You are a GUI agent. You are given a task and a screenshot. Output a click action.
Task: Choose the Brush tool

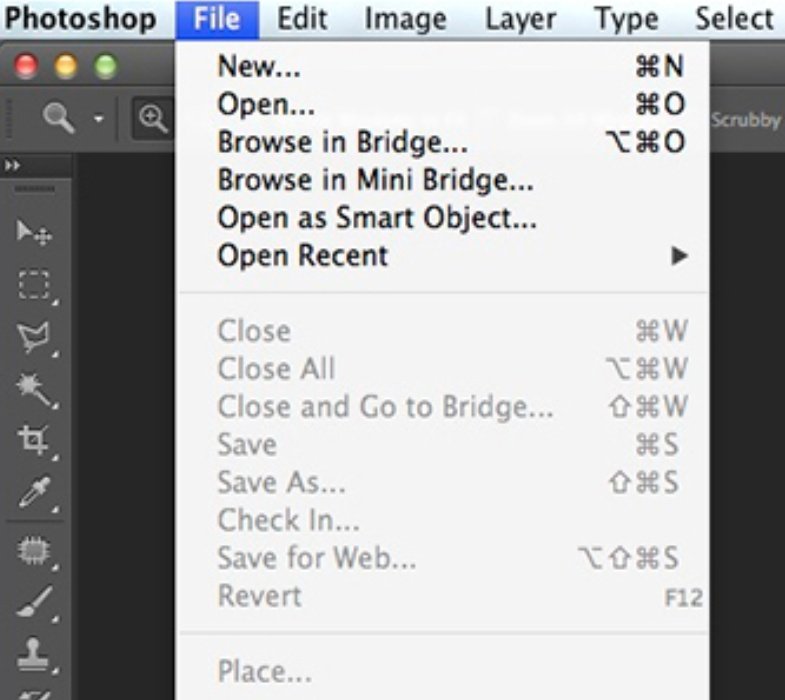(x=35, y=599)
